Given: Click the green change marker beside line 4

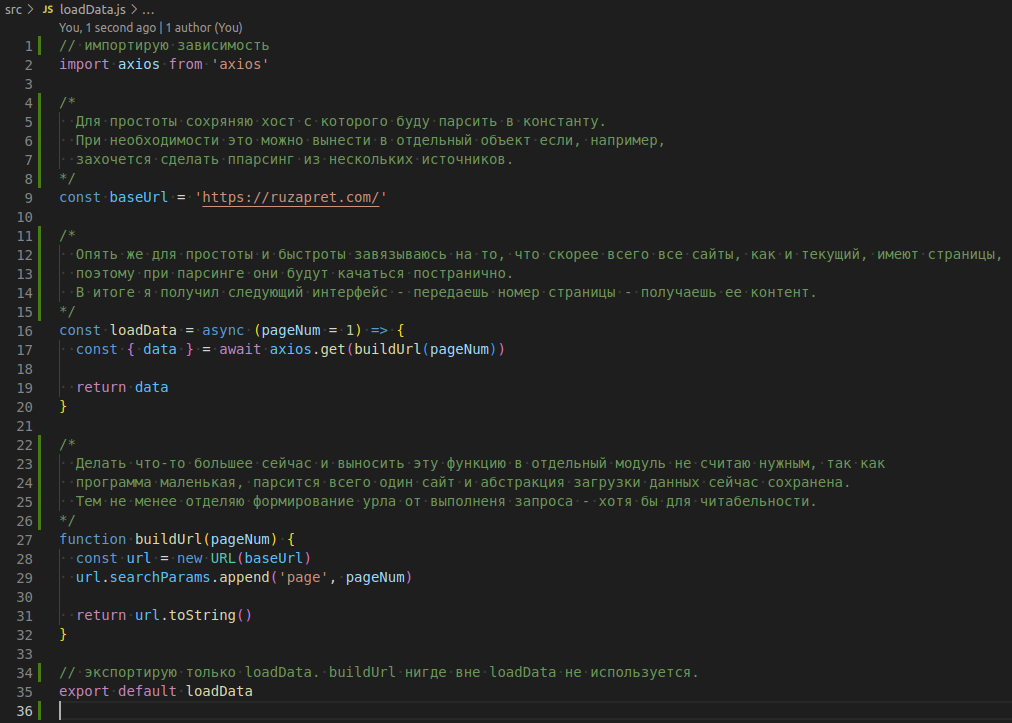Looking at the screenshot, I should pyautogui.click(x=40, y=102).
